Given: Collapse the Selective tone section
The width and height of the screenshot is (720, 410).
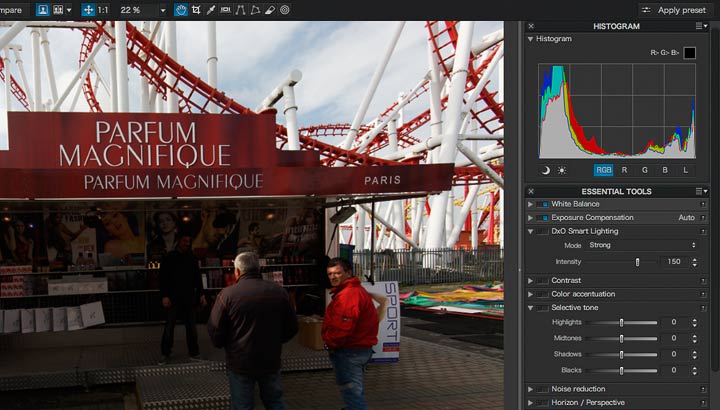Looking at the screenshot, I should [530, 308].
